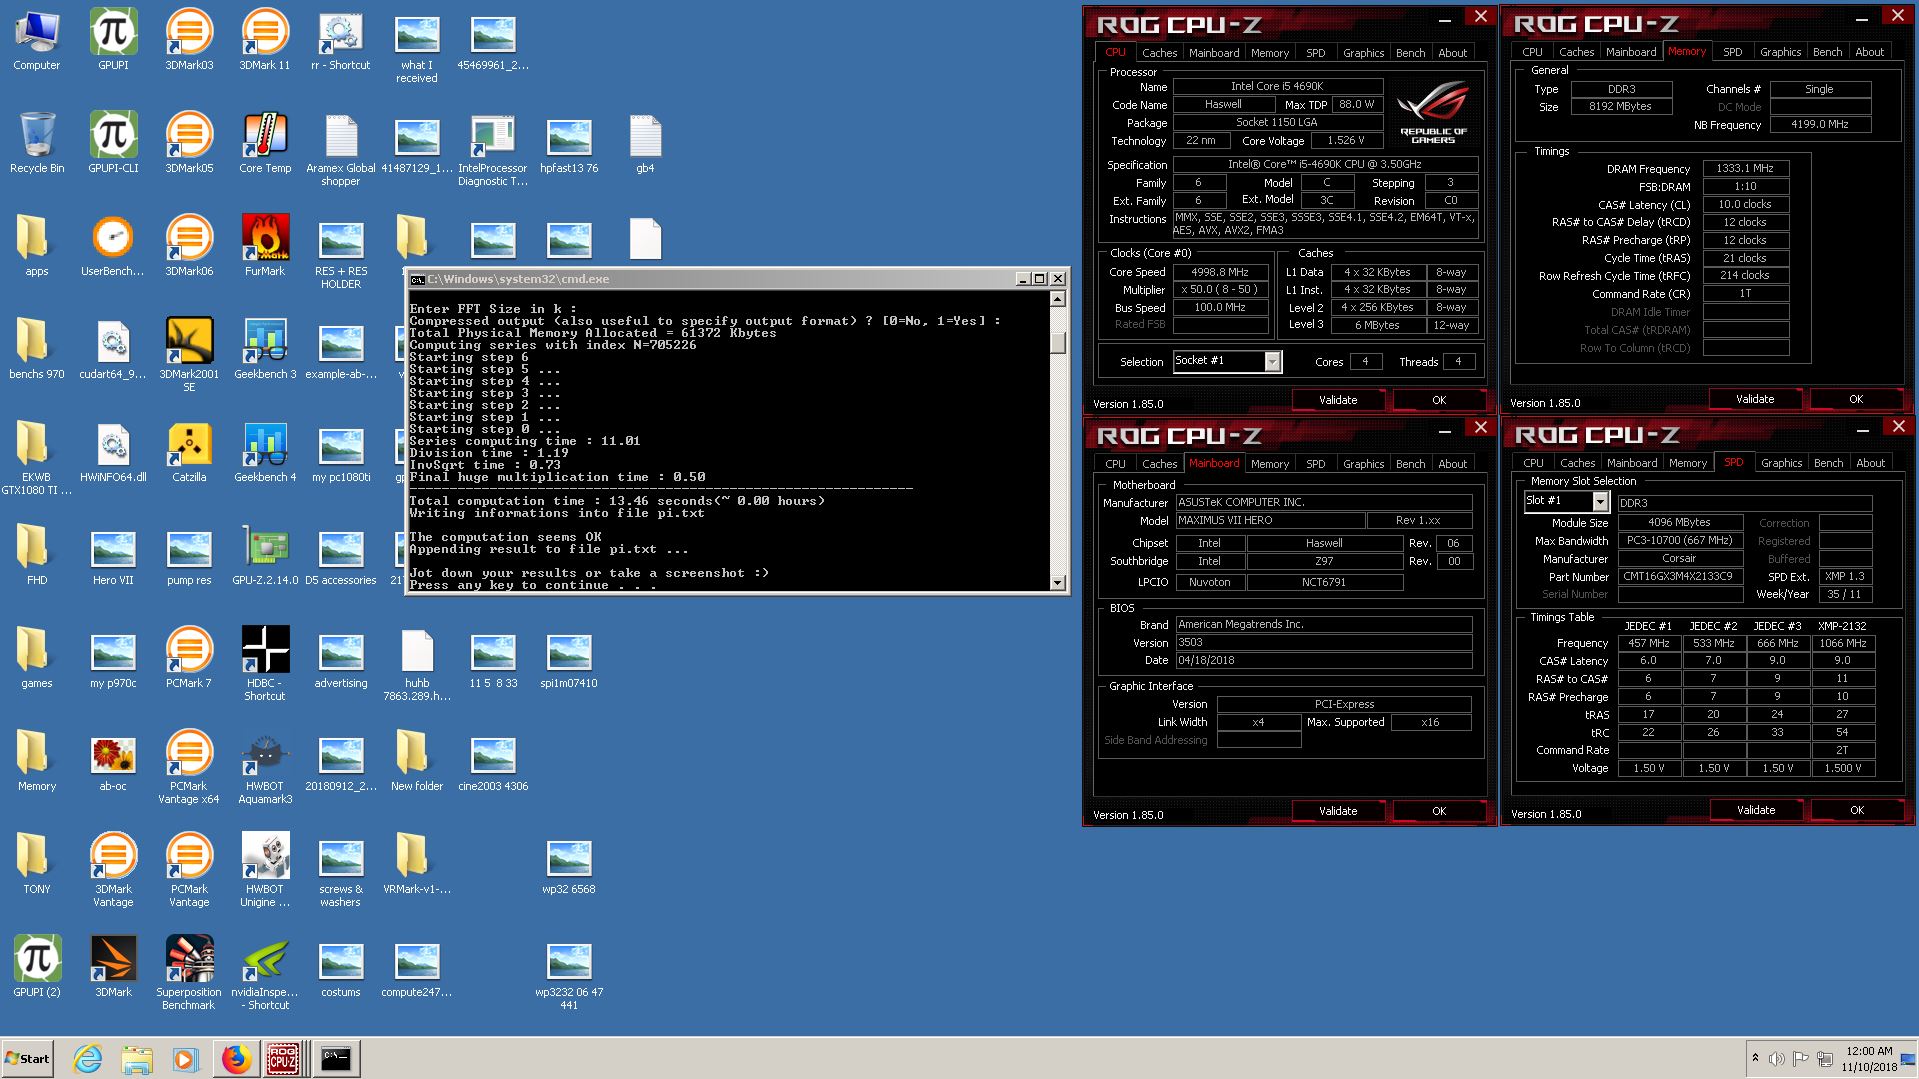Expand the Socket #1 selection dropdown
1919x1079 pixels.
click(x=1272, y=362)
